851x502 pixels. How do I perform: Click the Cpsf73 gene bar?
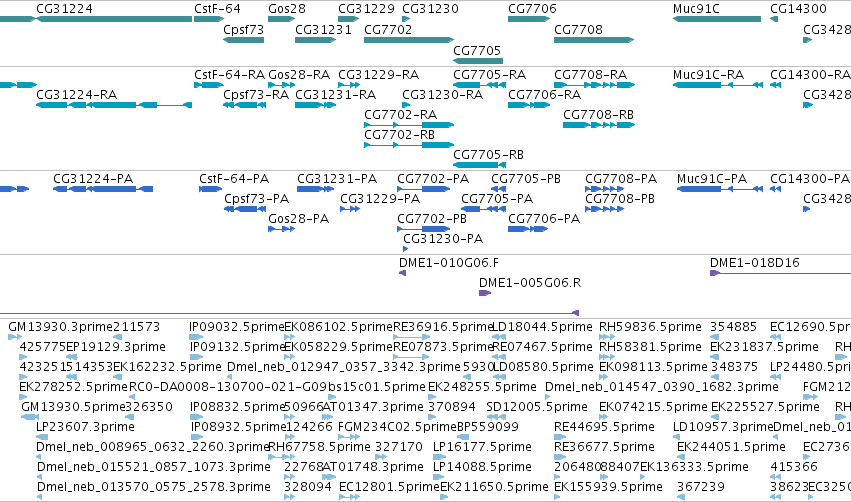click(243, 40)
